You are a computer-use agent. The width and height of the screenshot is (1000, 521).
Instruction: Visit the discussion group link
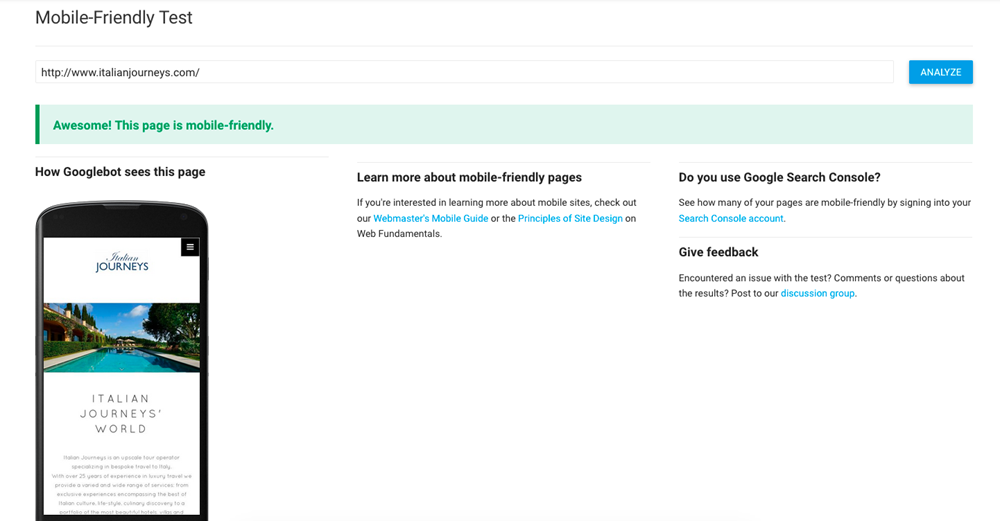[818, 293]
